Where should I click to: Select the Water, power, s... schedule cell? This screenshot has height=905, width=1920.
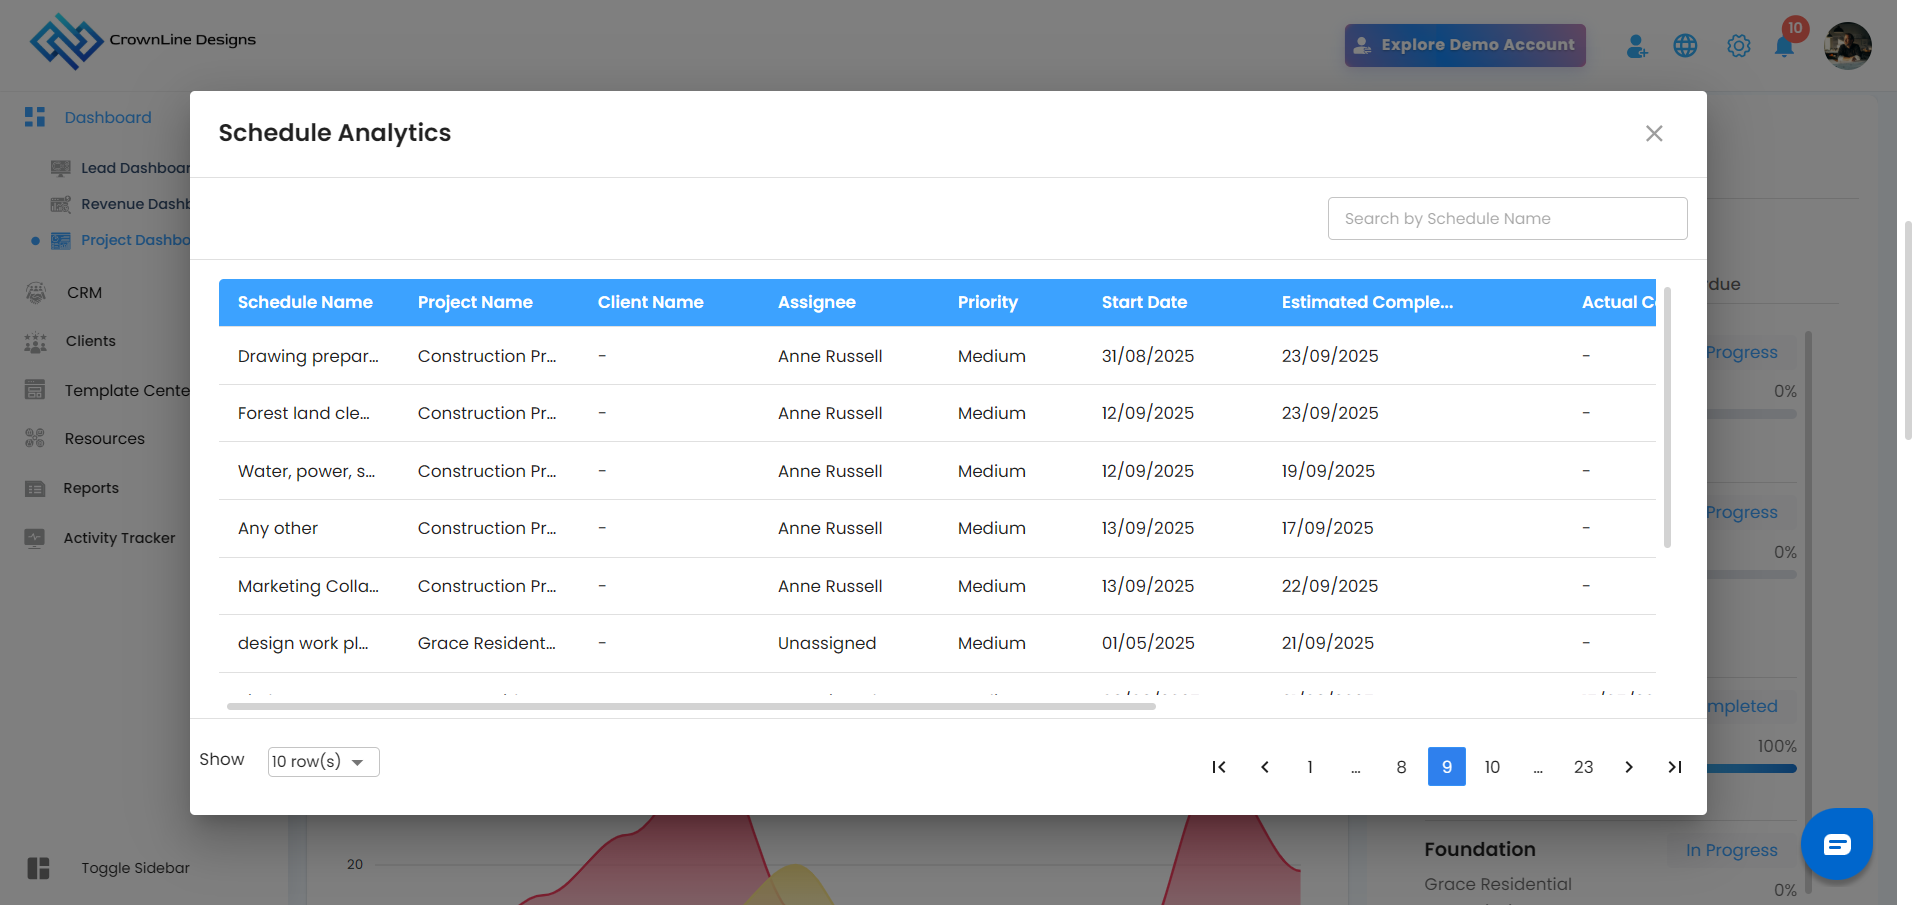tap(307, 471)
